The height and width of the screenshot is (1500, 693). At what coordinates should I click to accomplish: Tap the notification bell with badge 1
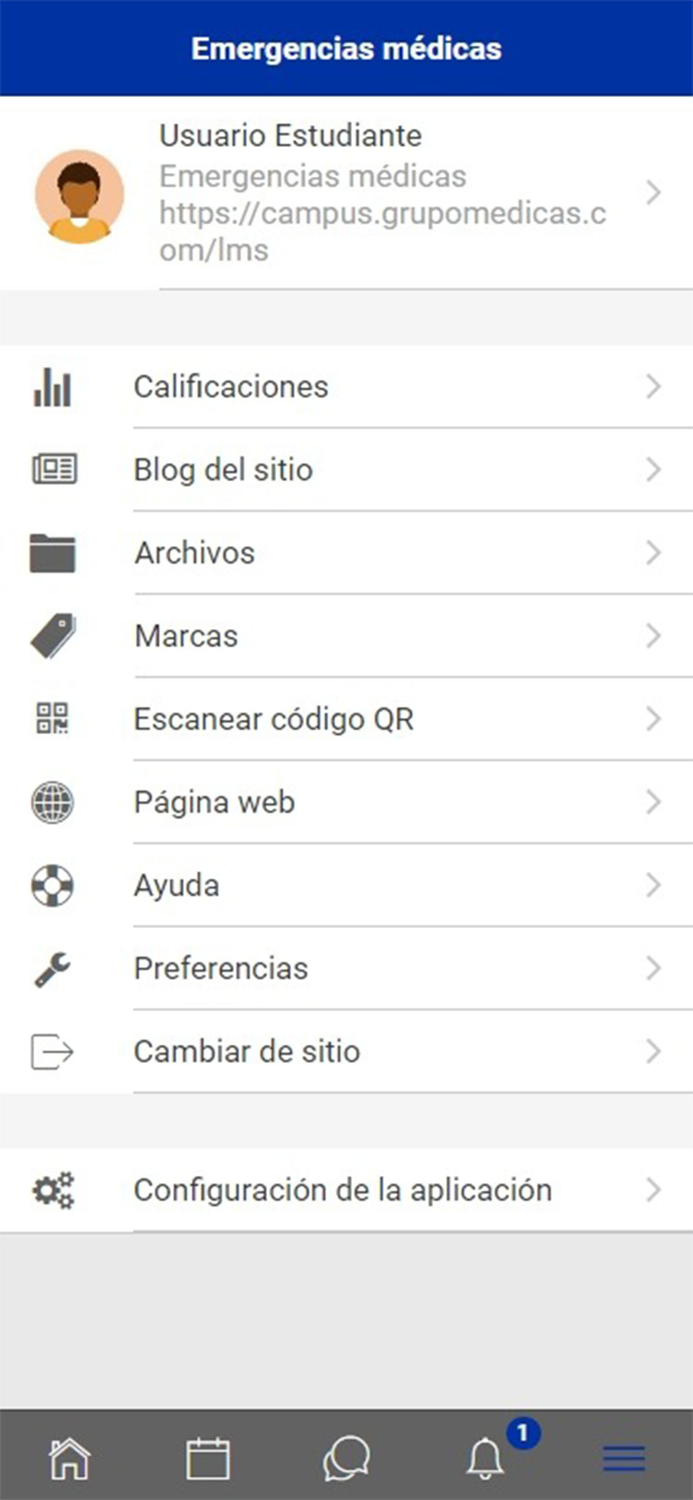485,1458
